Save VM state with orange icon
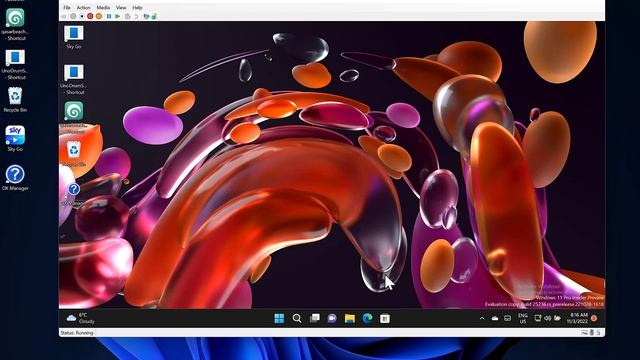640x360 pixels. [99, 16]
